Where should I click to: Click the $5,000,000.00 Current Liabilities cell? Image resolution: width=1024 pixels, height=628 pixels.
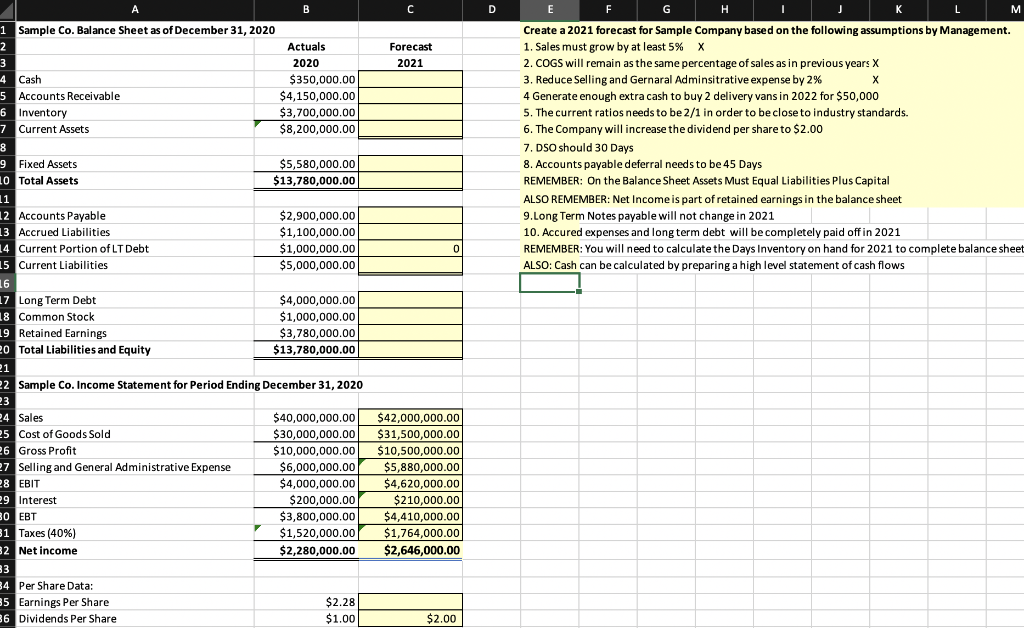[306, 265]
